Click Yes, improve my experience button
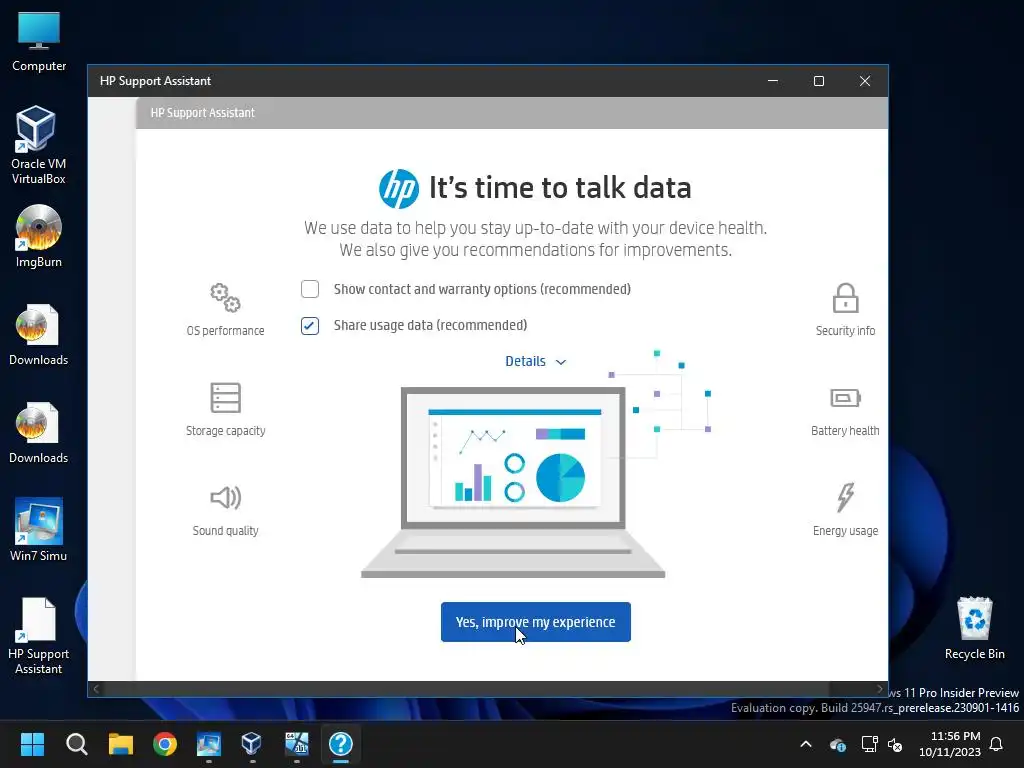 coord(536,622)
